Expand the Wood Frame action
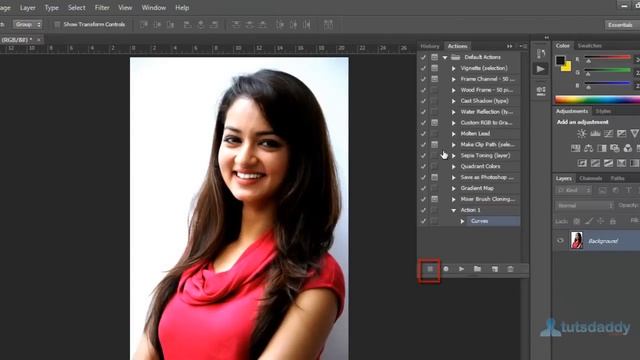This screenshot has height=360, width=640. pyautogui.click(x=453, y=90)
